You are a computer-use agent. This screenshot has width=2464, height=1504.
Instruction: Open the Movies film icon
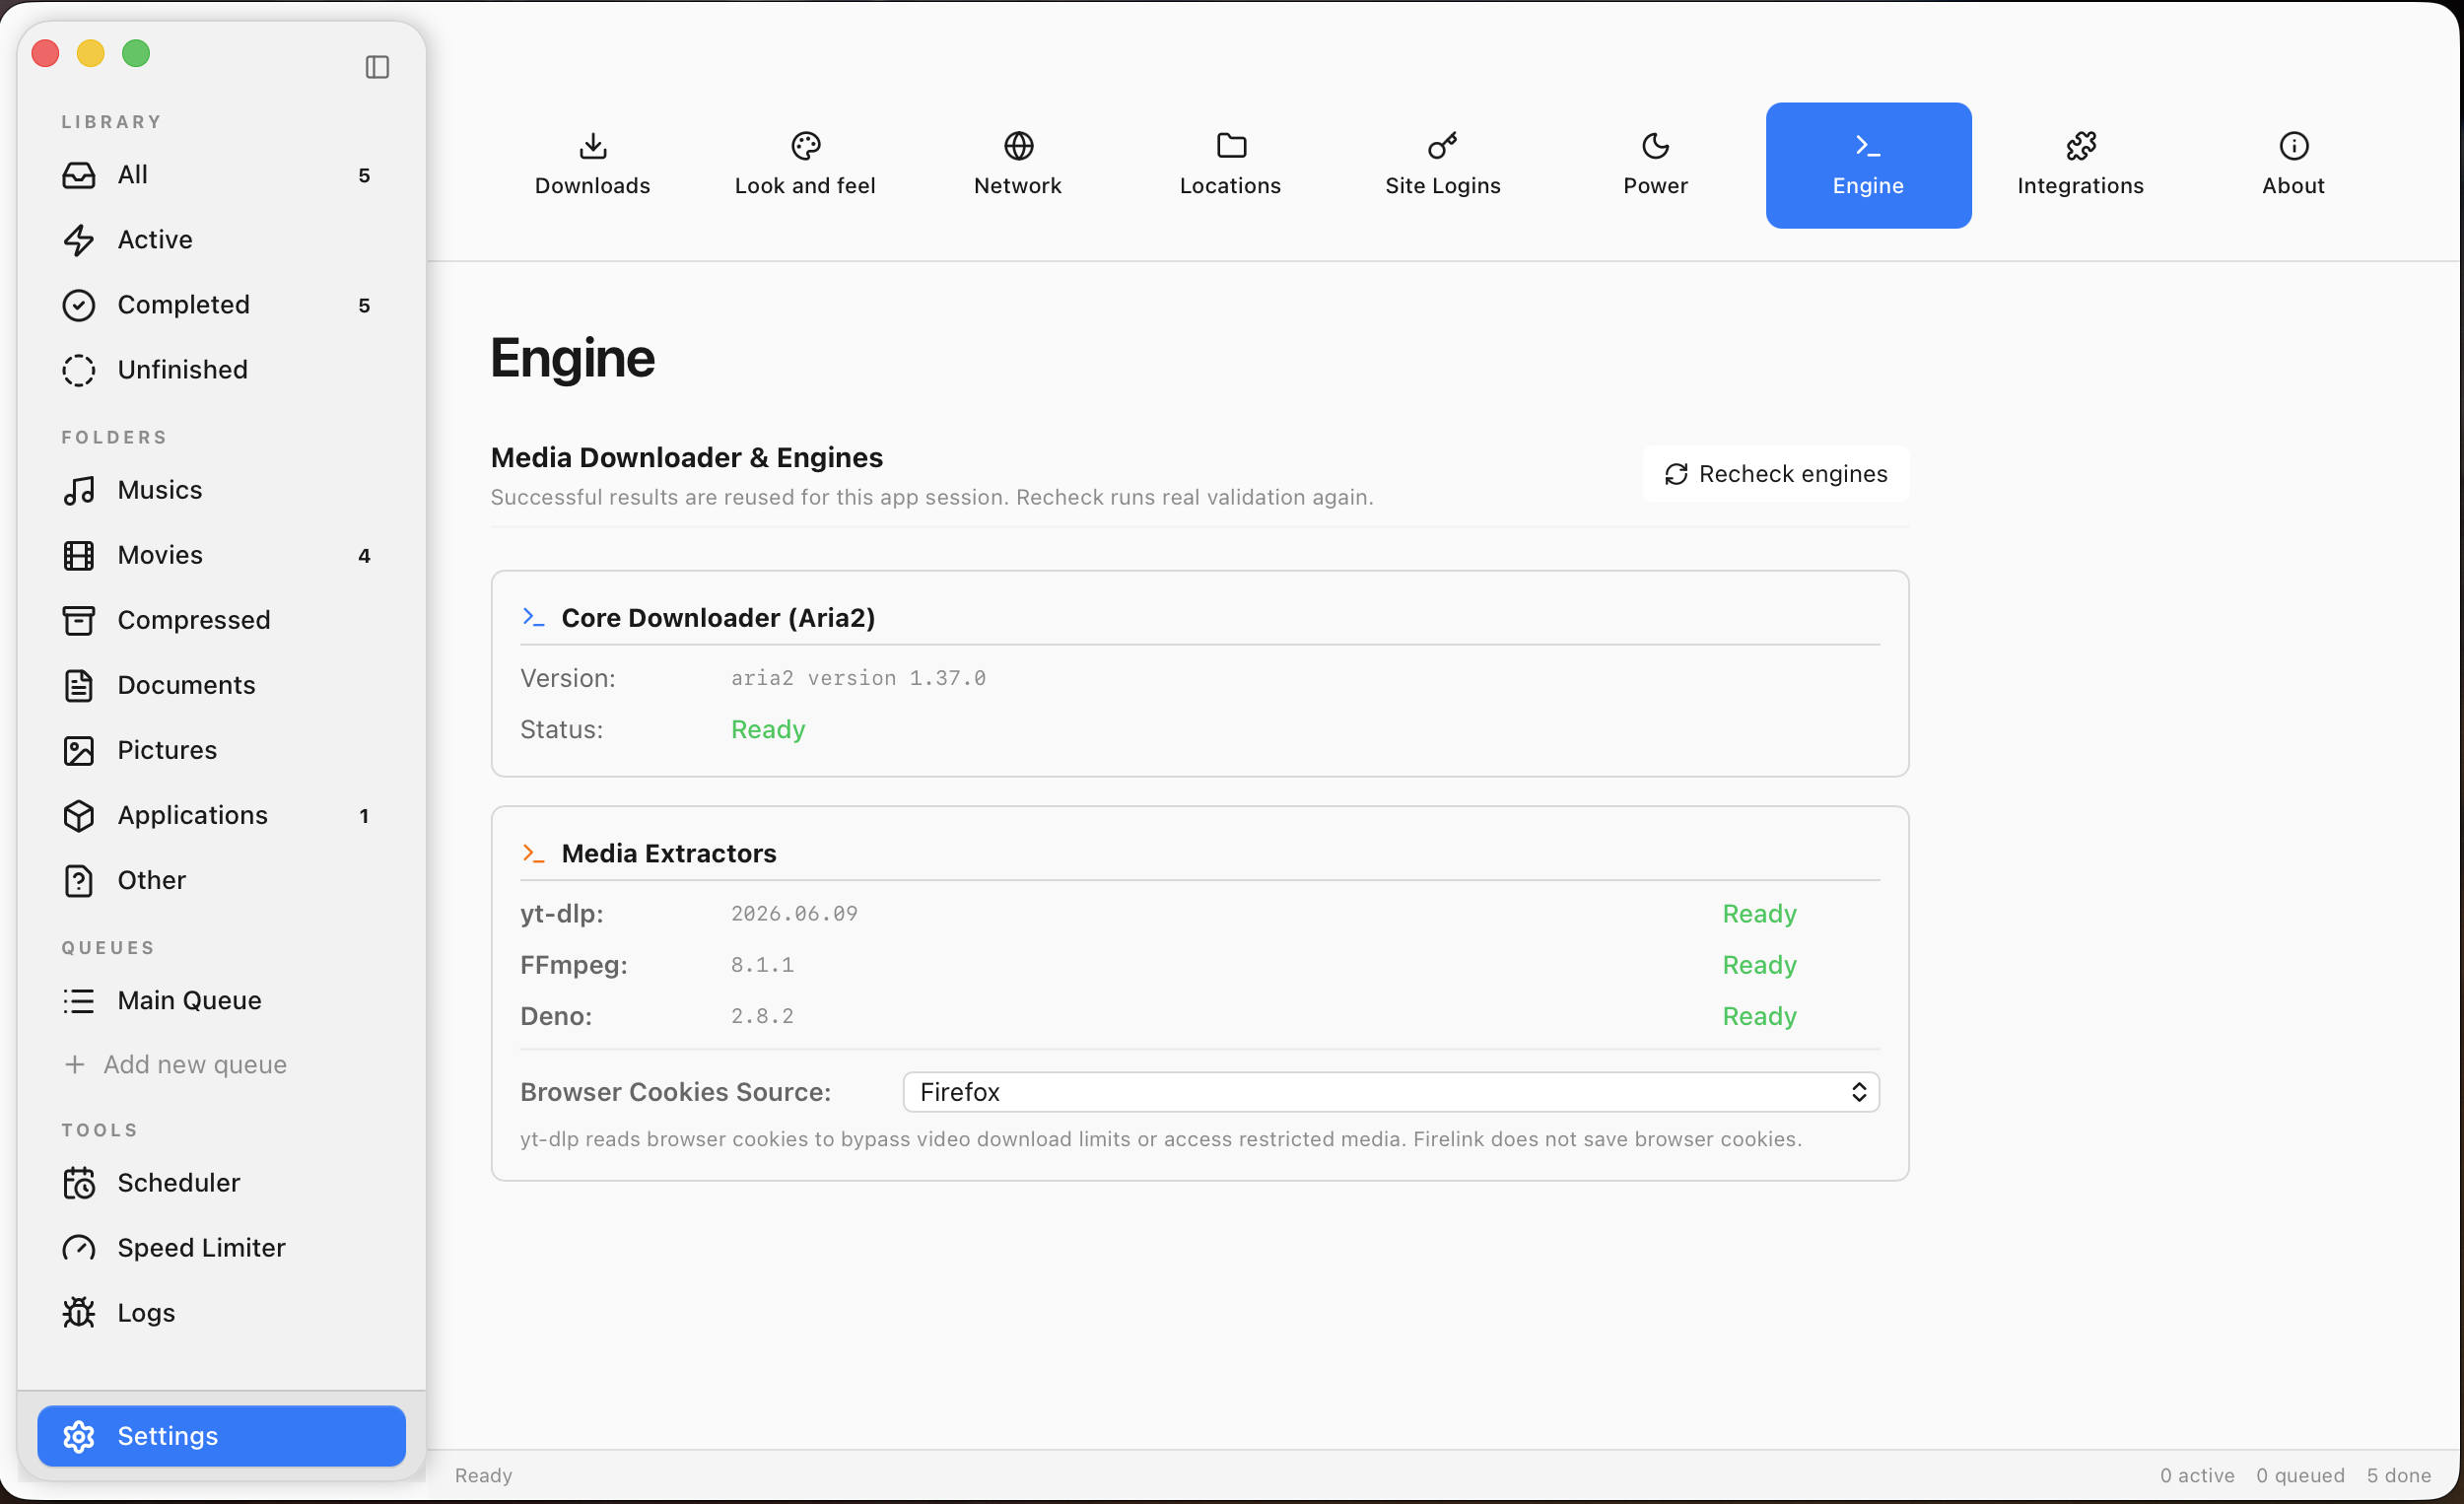[x=79, y=555]
